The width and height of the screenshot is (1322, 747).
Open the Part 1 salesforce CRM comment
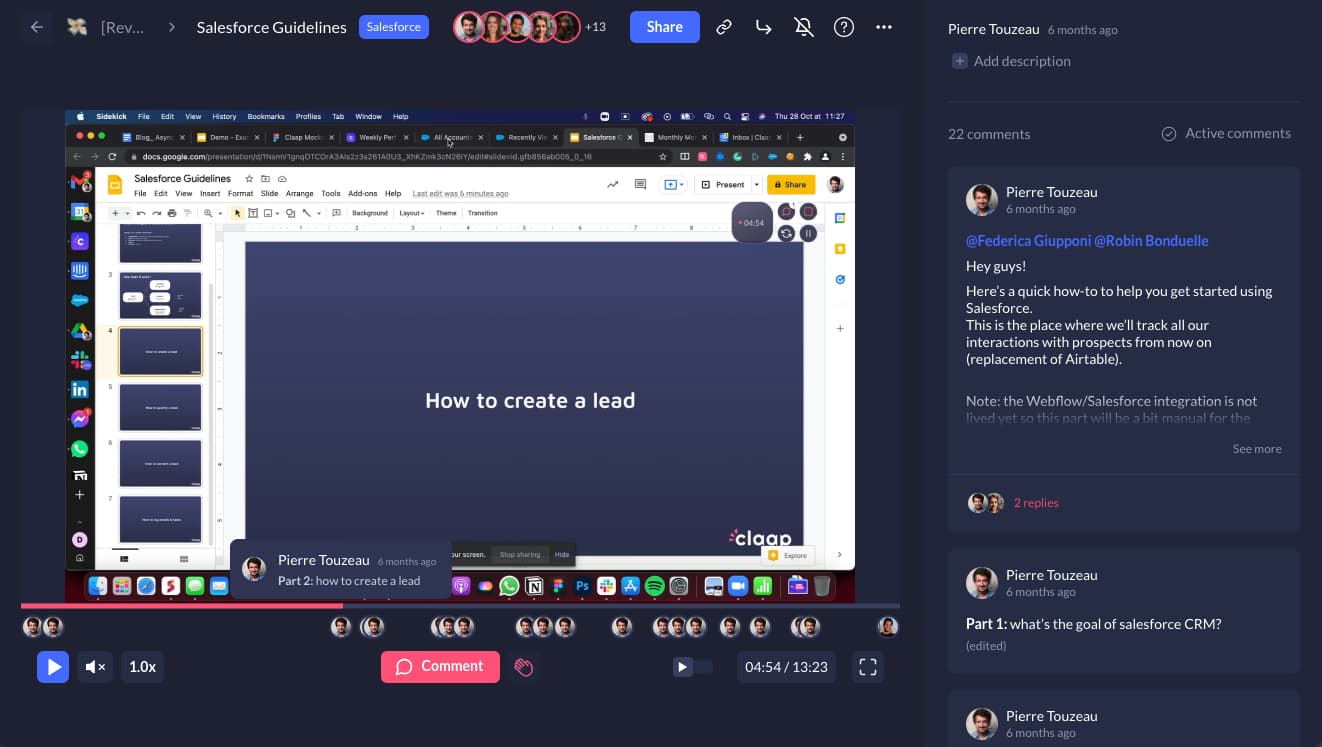pos(1124,610)
